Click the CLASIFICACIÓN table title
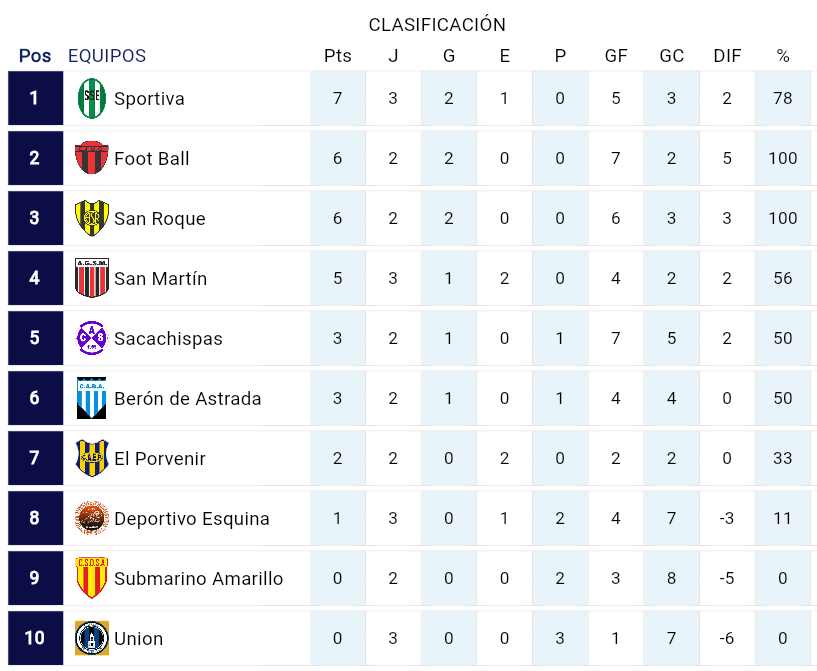 point(437,24)
